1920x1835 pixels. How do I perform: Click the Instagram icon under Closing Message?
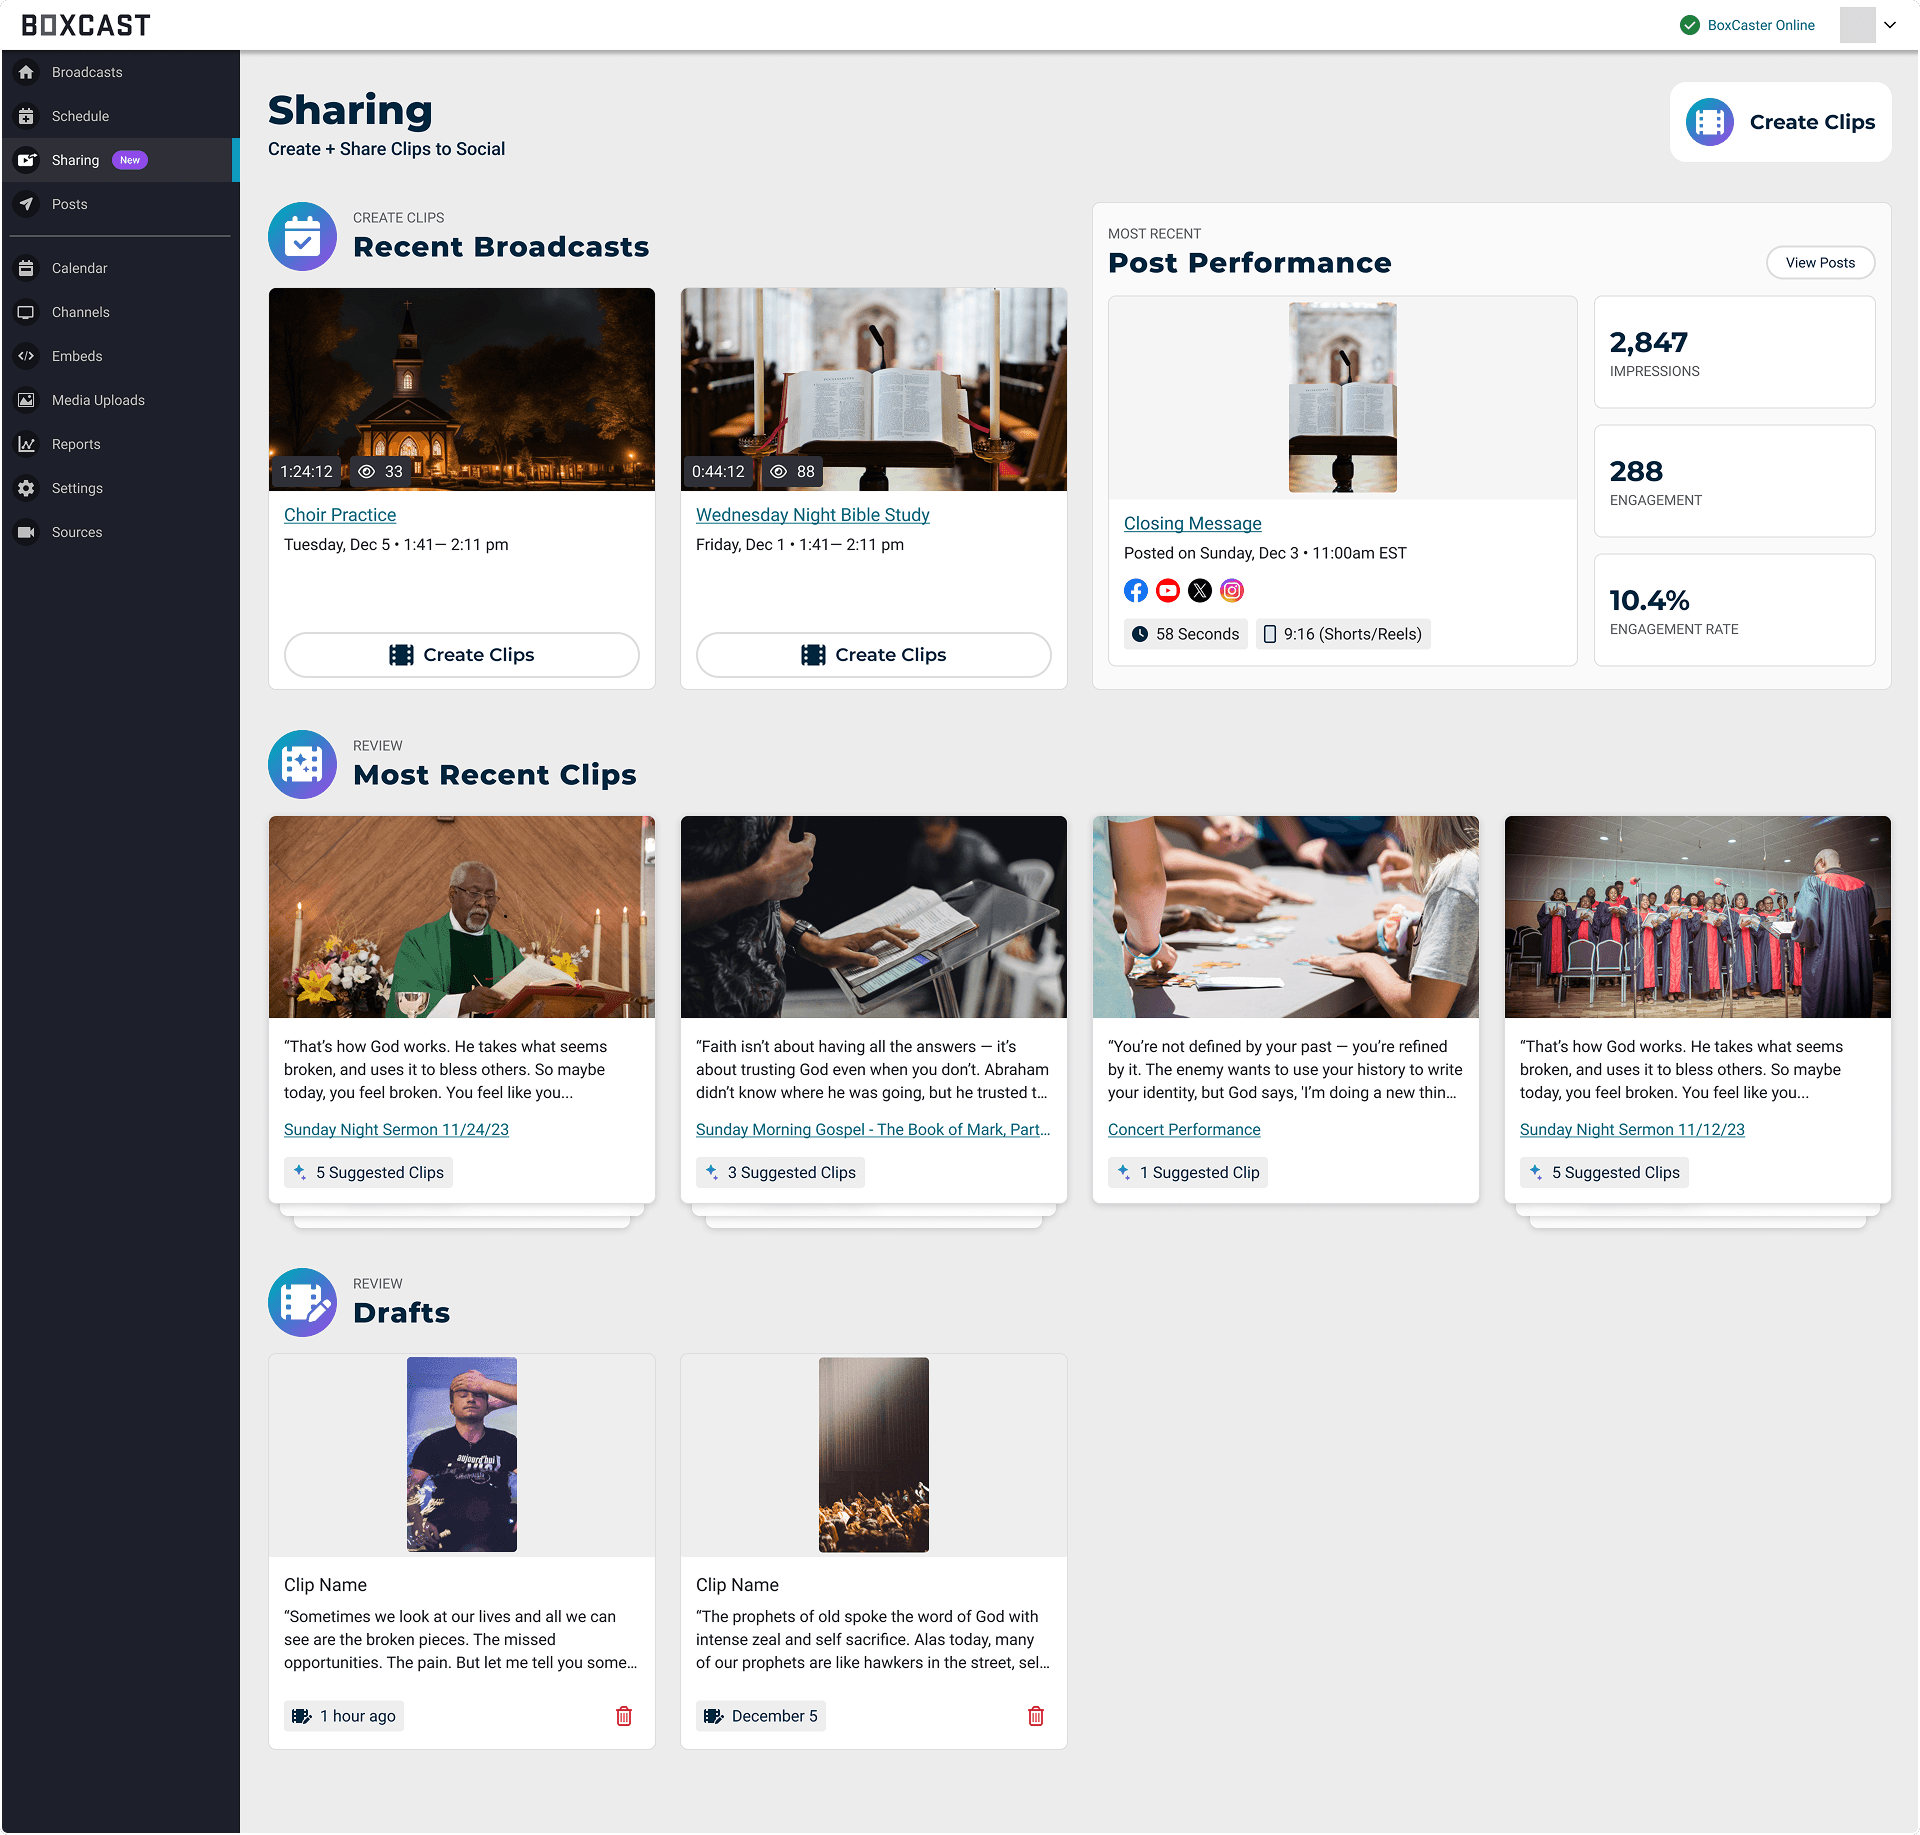coord(1232,591)
